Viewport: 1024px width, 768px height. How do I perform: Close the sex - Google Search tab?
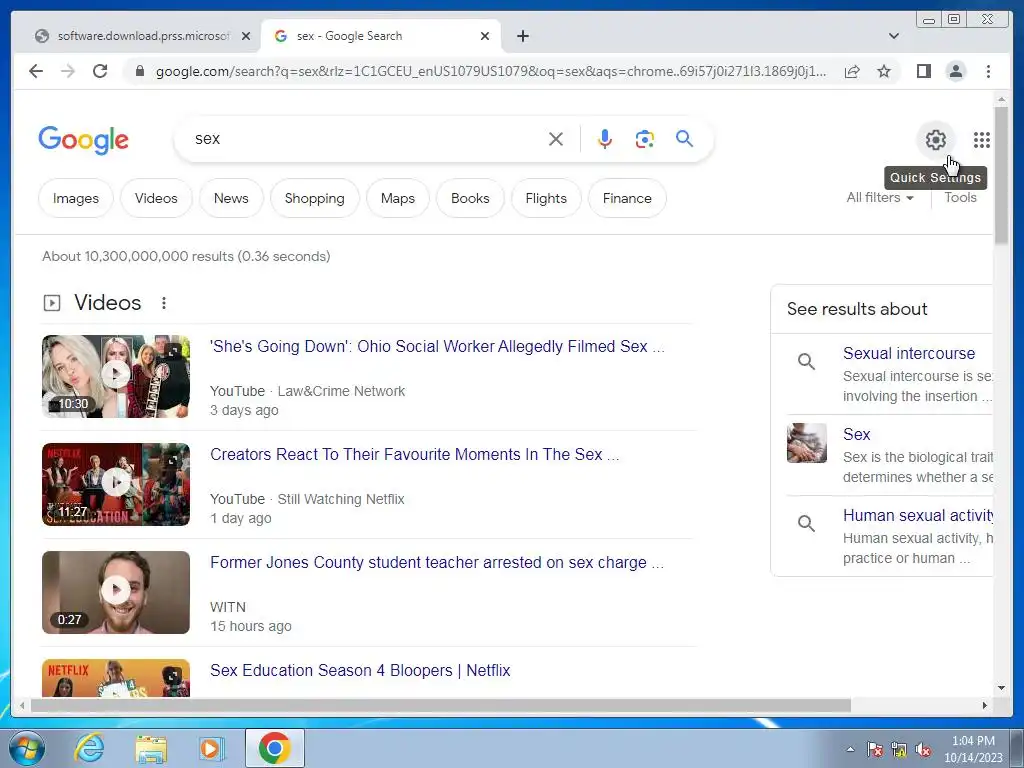pos(485,36)
